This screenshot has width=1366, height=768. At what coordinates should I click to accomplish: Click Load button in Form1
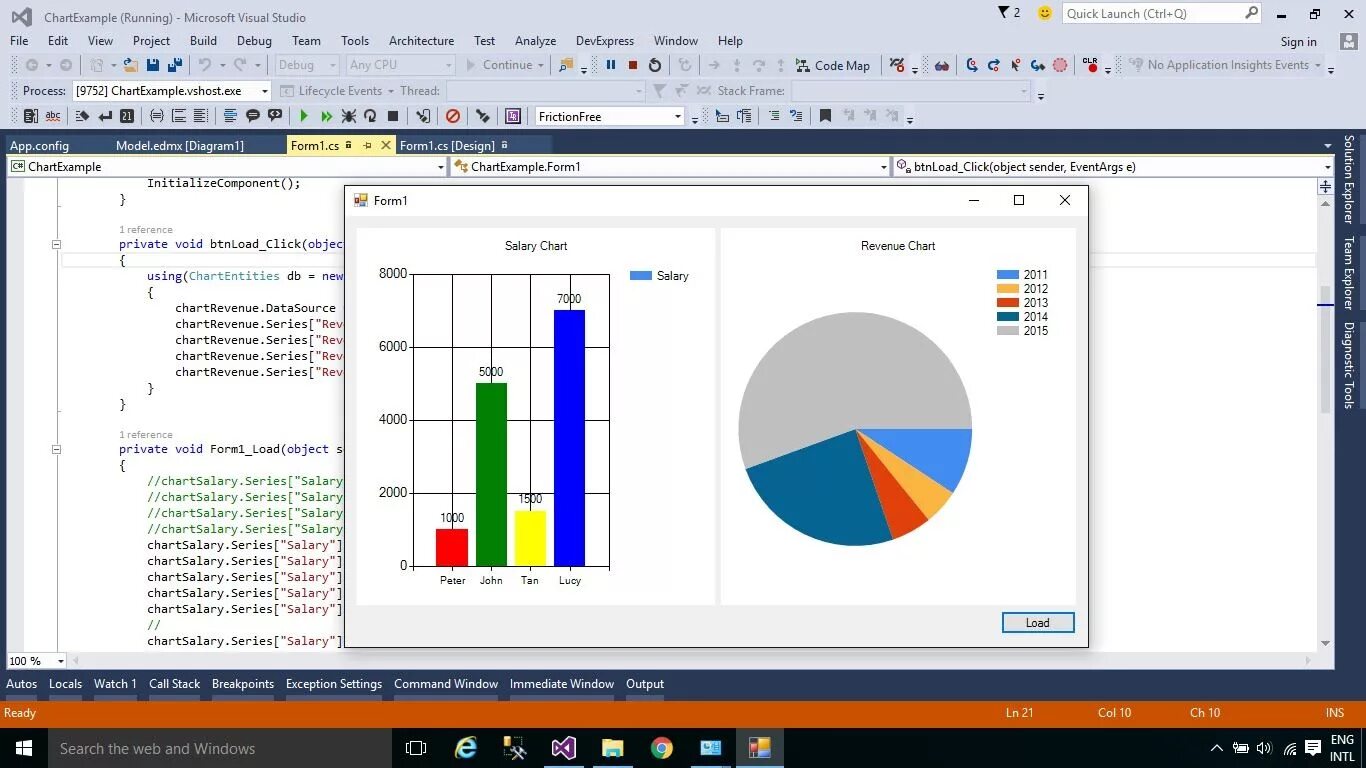[x=1038, y=623]
